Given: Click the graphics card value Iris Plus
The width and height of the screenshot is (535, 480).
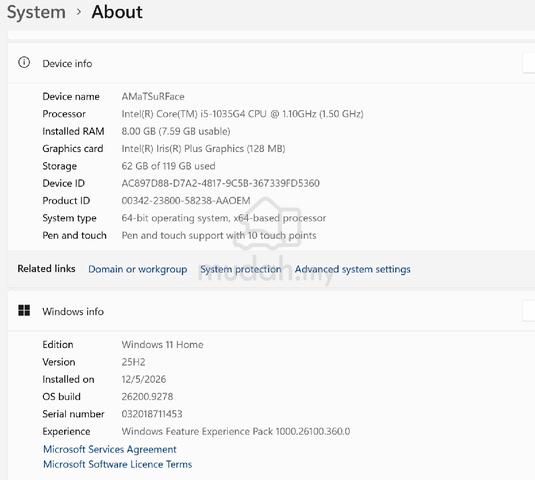Looking at the screenshot, I should pos(203,149).
